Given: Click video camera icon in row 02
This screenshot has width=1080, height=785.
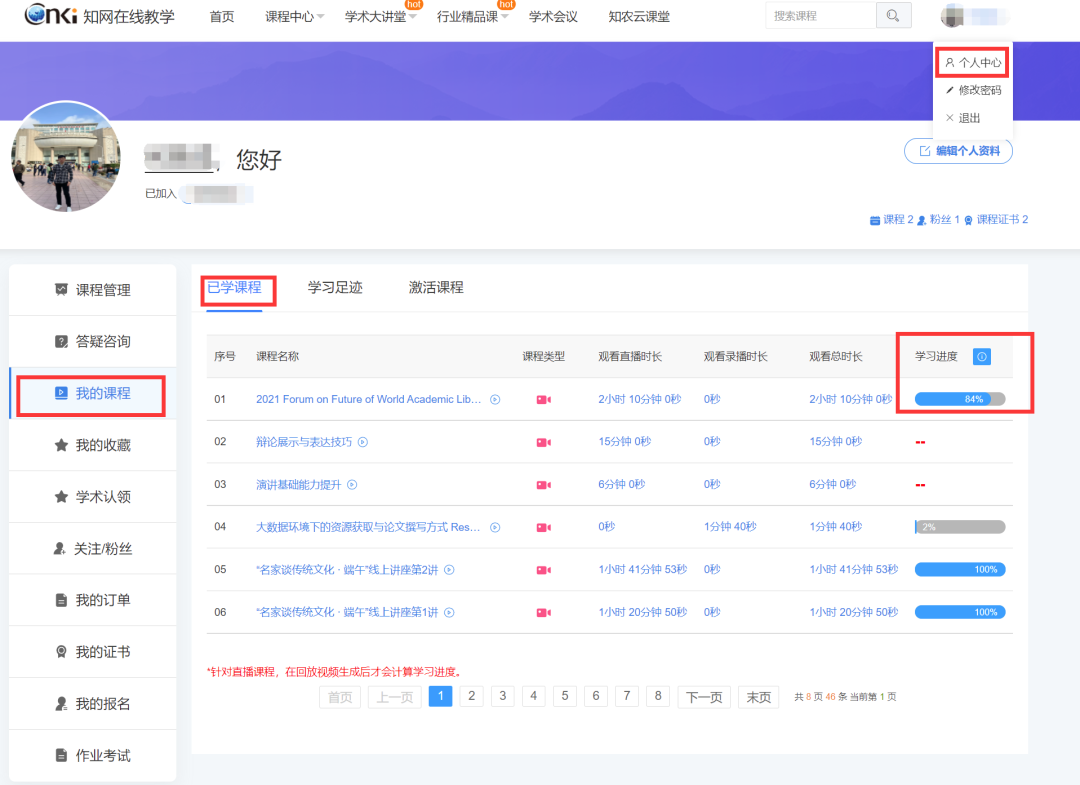Looking at the screenshot, I should (x=543, y=442).
